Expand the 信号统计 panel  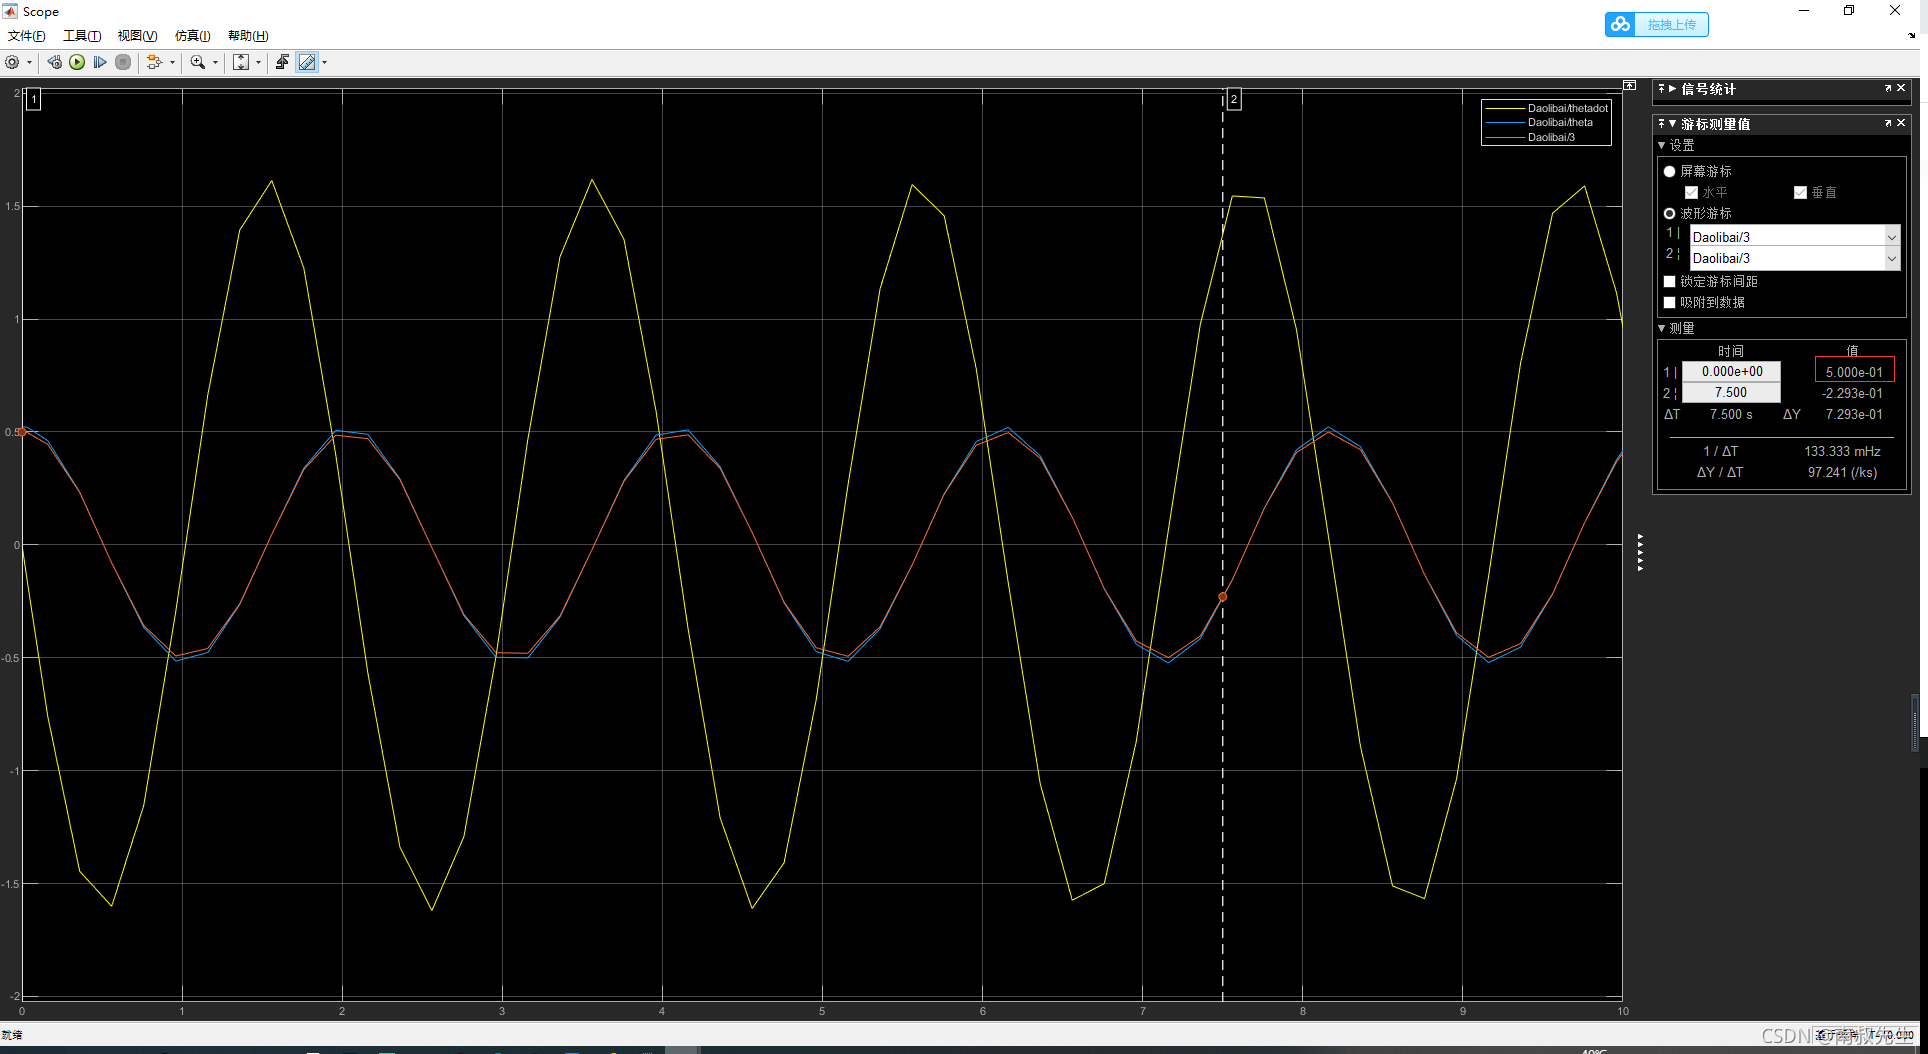click(1671, 89)
